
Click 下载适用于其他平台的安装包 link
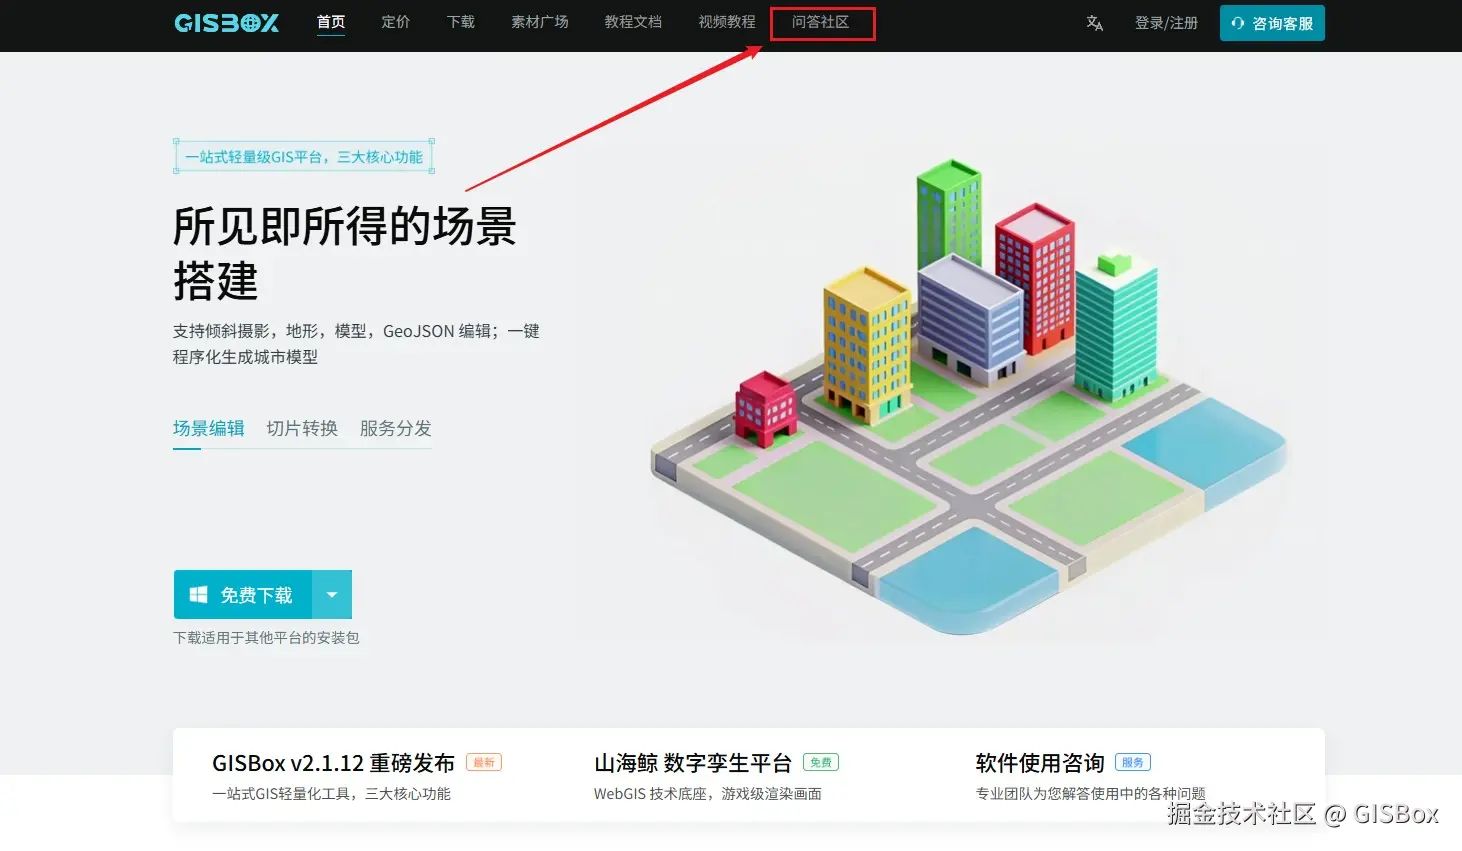[x=266, y=638]
